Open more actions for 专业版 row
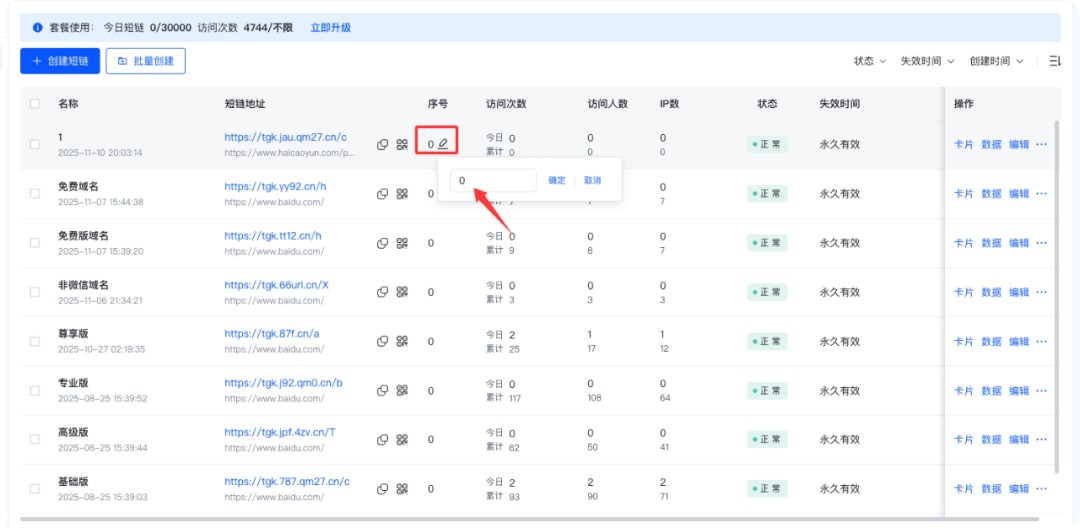 (1041, 390)
